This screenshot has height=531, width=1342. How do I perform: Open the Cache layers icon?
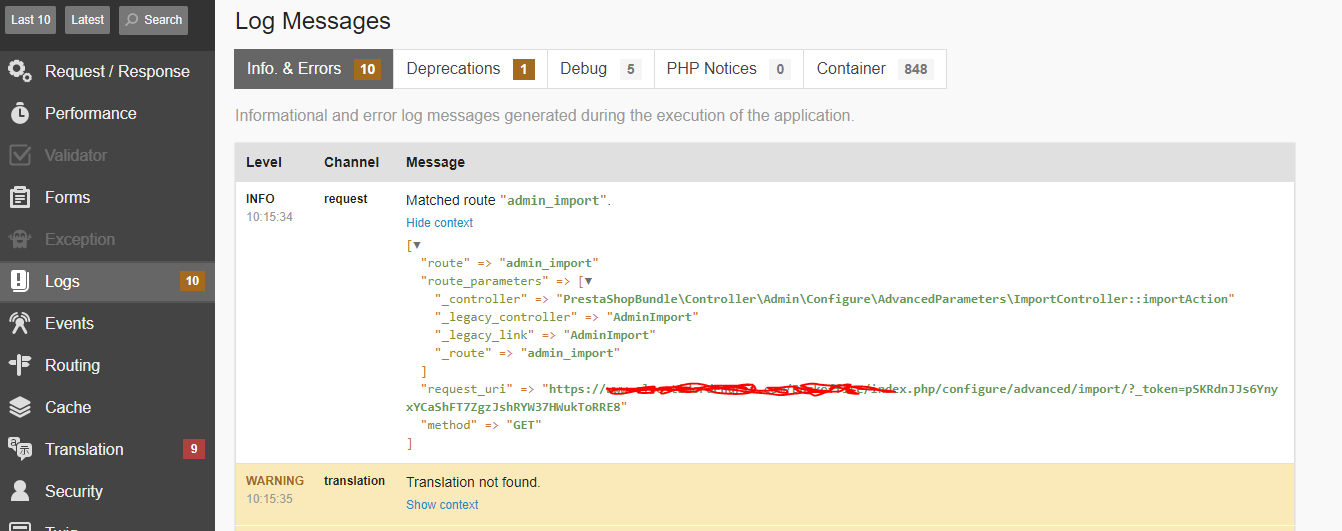[19, 407]
